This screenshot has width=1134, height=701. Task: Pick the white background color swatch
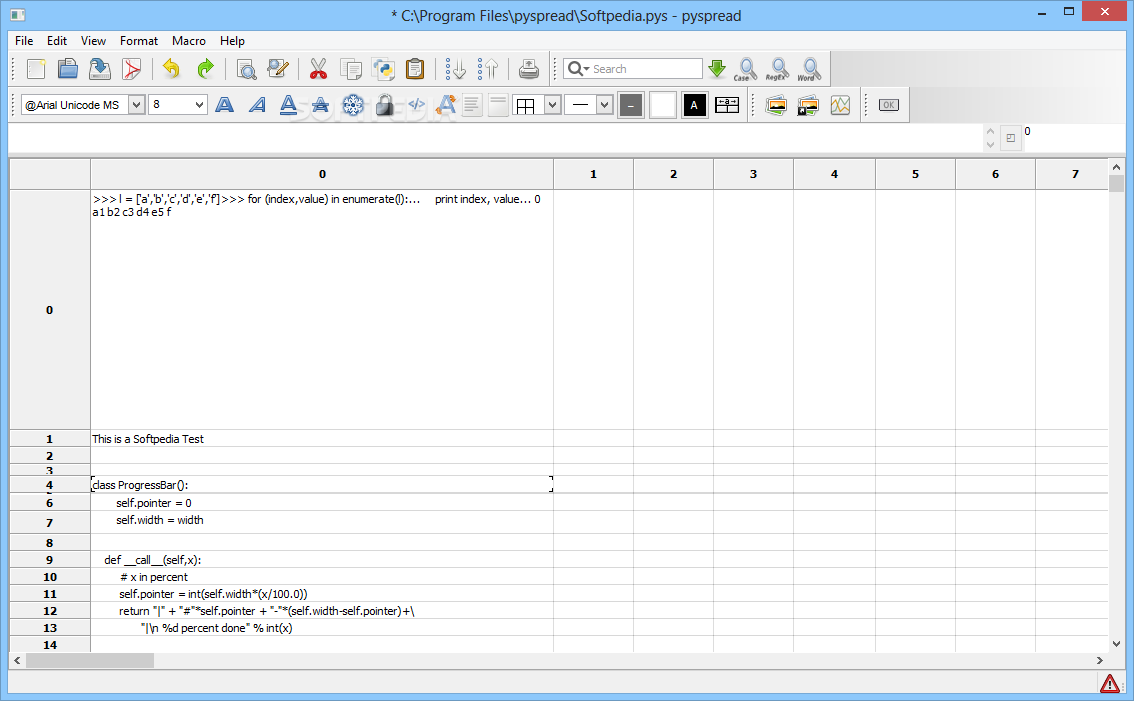pyautogui.click(x=662, y=105)
